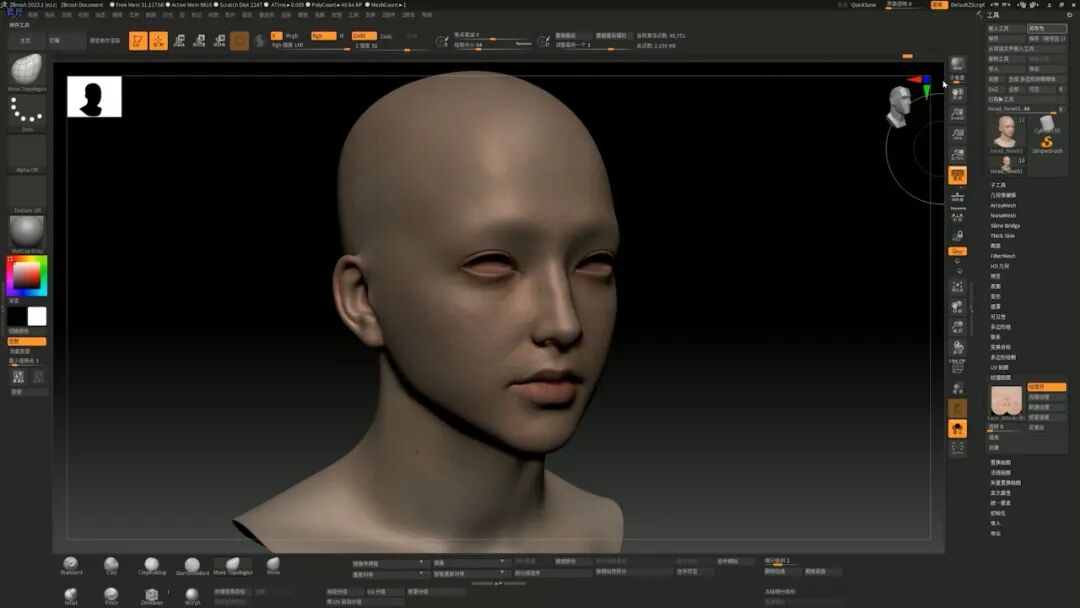1080x608 pixels.
Task: Toggle the Zadd mode button
Action: (364, 36)
